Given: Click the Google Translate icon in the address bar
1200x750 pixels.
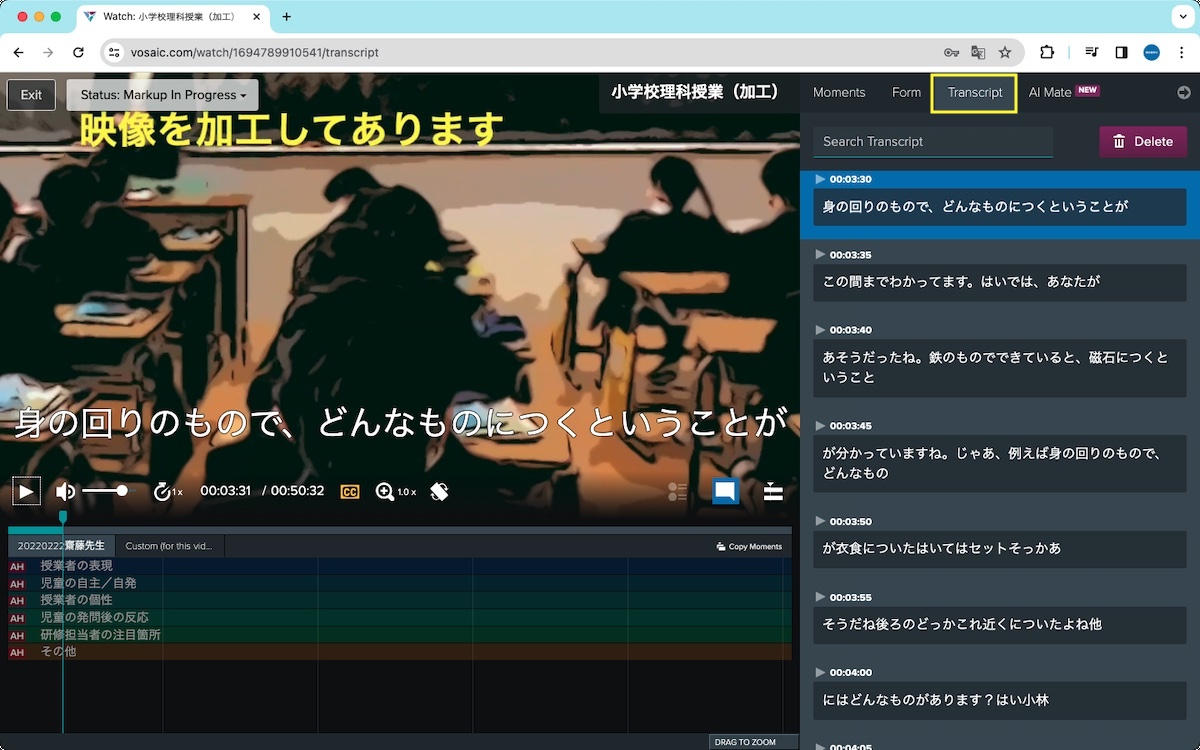Looking at the screenshot, I should [977, 52].
